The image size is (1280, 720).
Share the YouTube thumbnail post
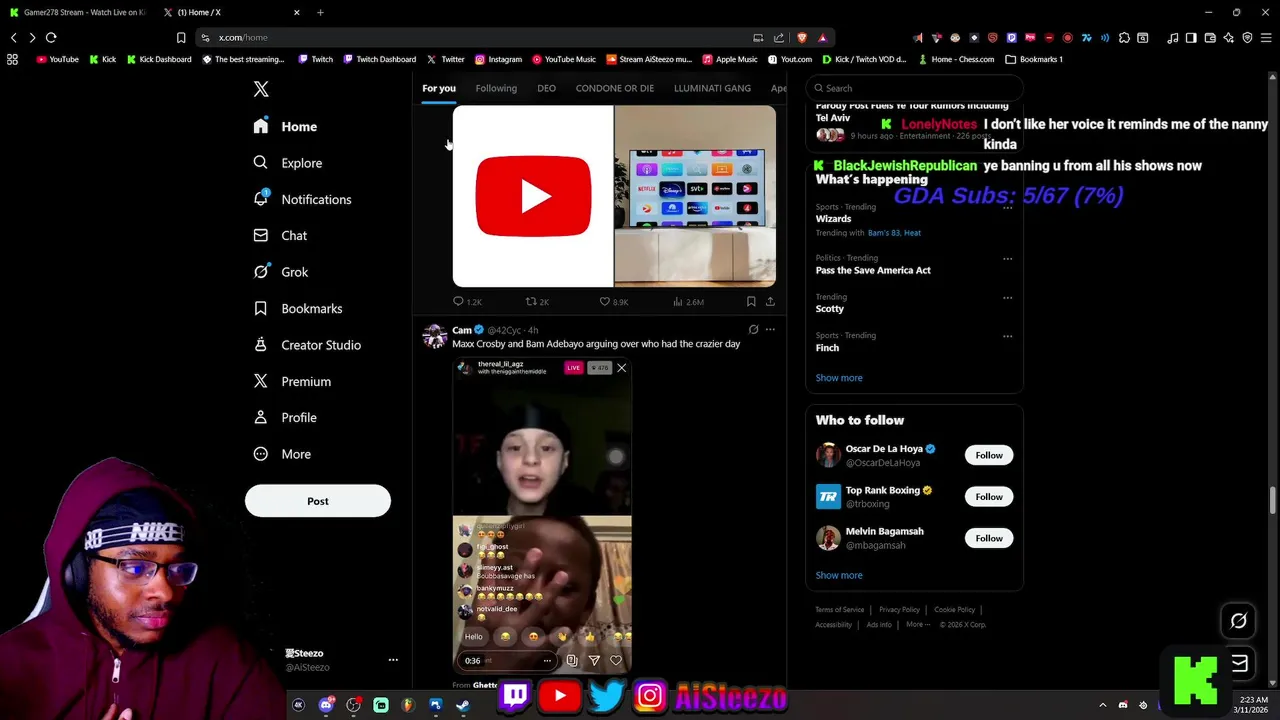click(x=770, y=301)
